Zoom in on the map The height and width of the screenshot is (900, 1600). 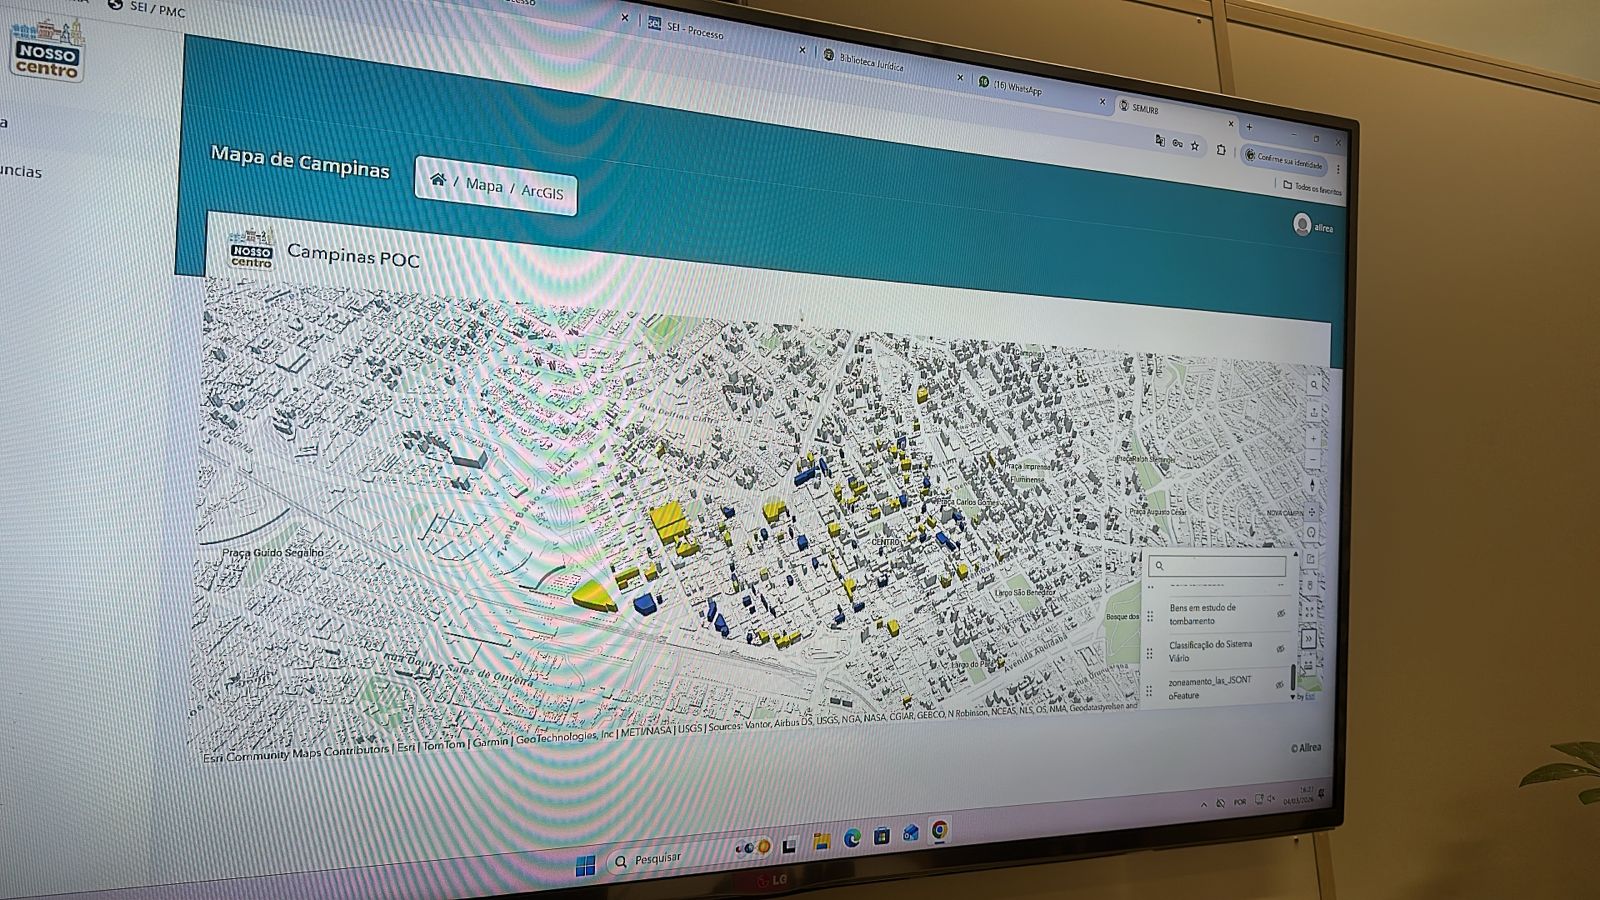[1314, 437]
